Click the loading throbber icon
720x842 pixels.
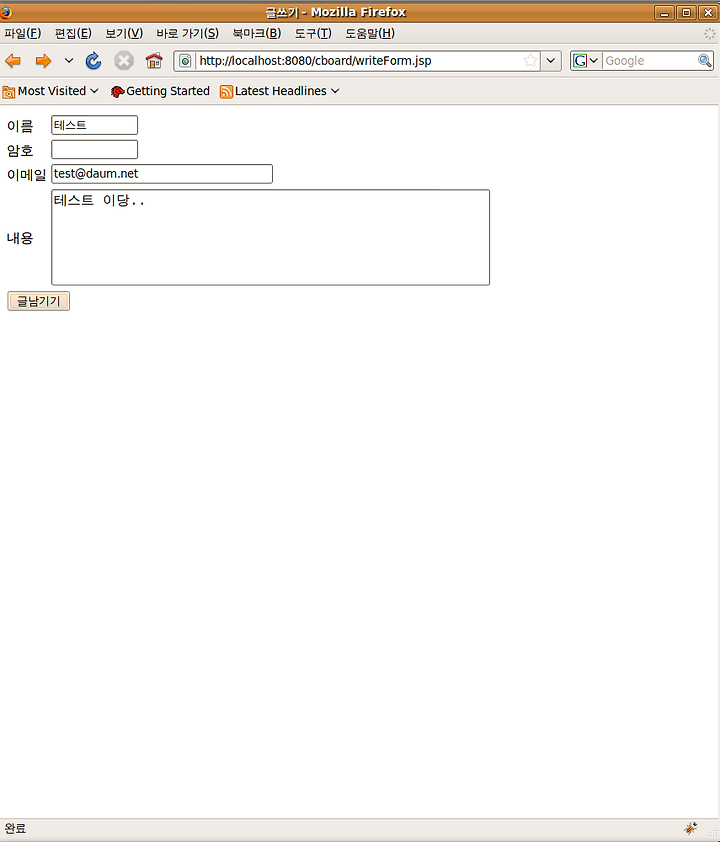[709, 33]
